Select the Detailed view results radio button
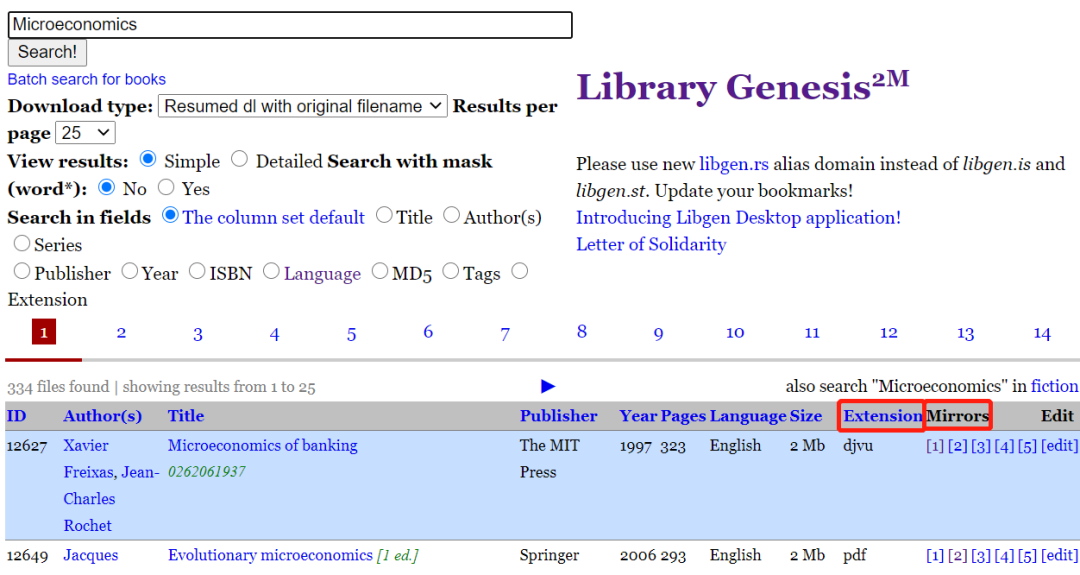This screenshot has height=575, width=1080. point(239,159)
